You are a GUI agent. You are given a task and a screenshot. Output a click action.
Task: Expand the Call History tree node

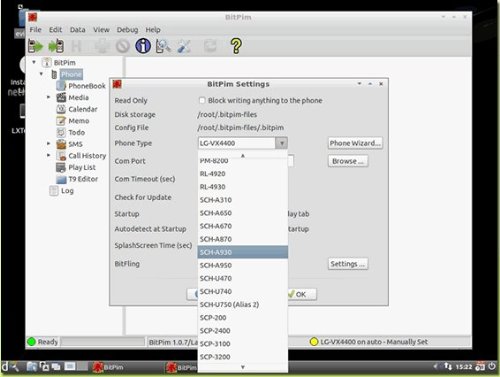coord(49,155)
